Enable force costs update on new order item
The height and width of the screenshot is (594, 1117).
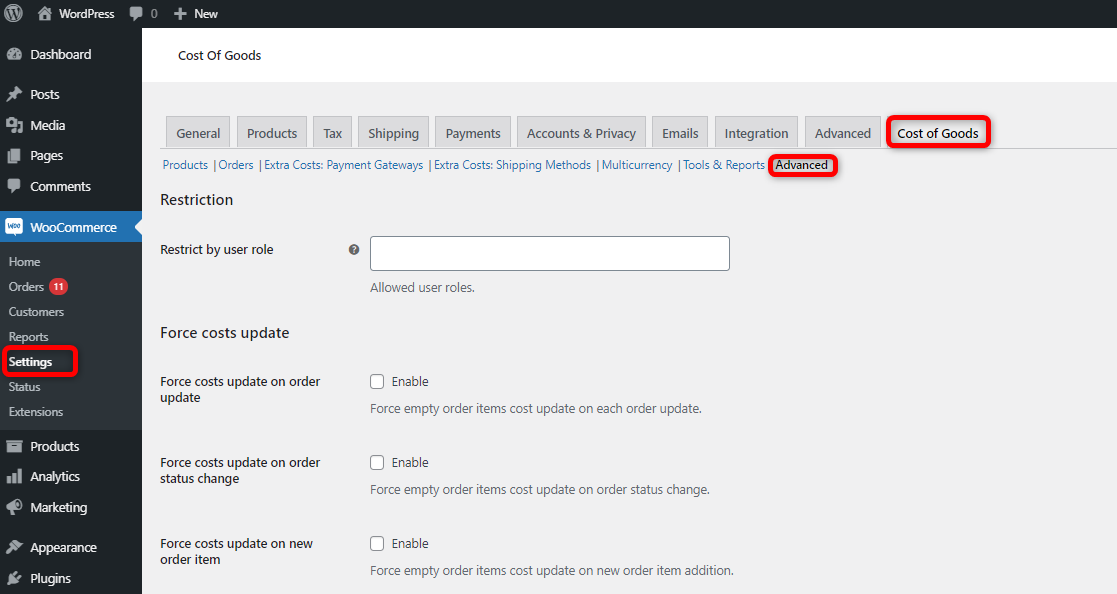tap(377, 544)
